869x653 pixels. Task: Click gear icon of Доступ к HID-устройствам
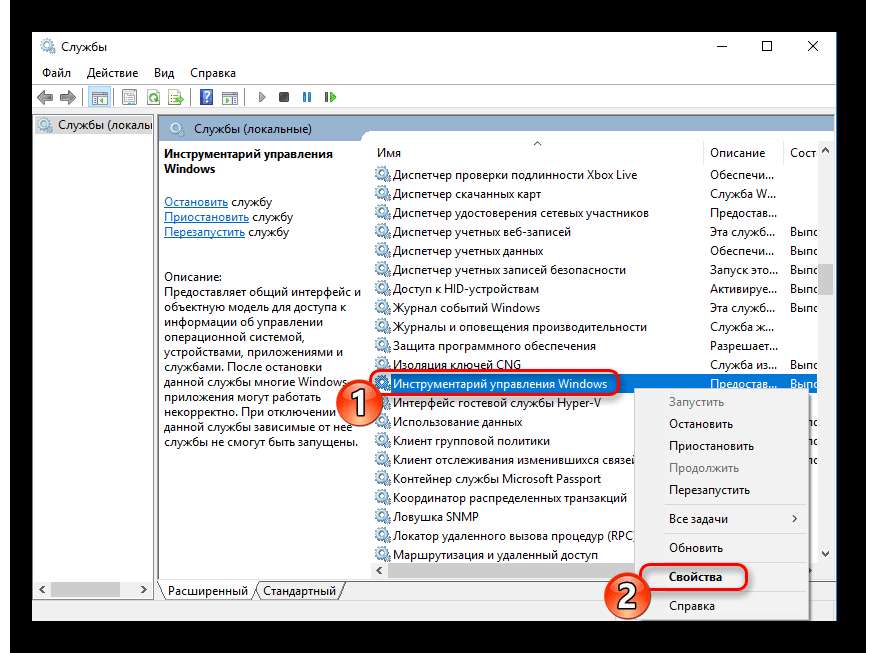(x=382, y=288)
